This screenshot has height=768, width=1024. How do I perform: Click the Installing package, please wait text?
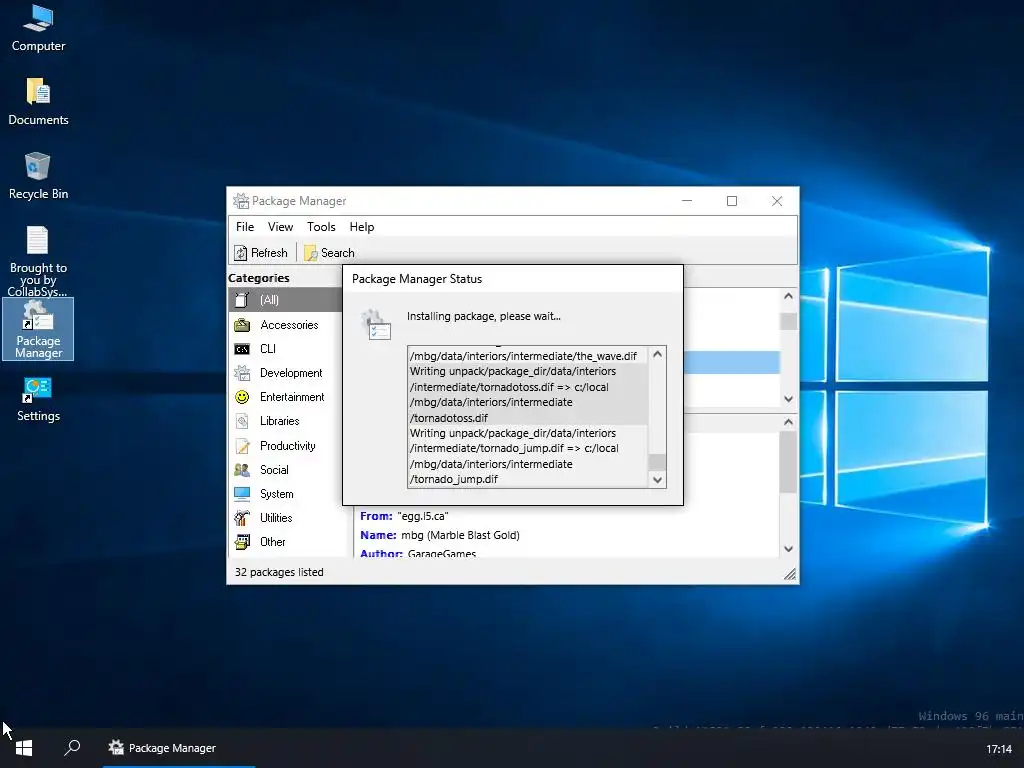484,316
